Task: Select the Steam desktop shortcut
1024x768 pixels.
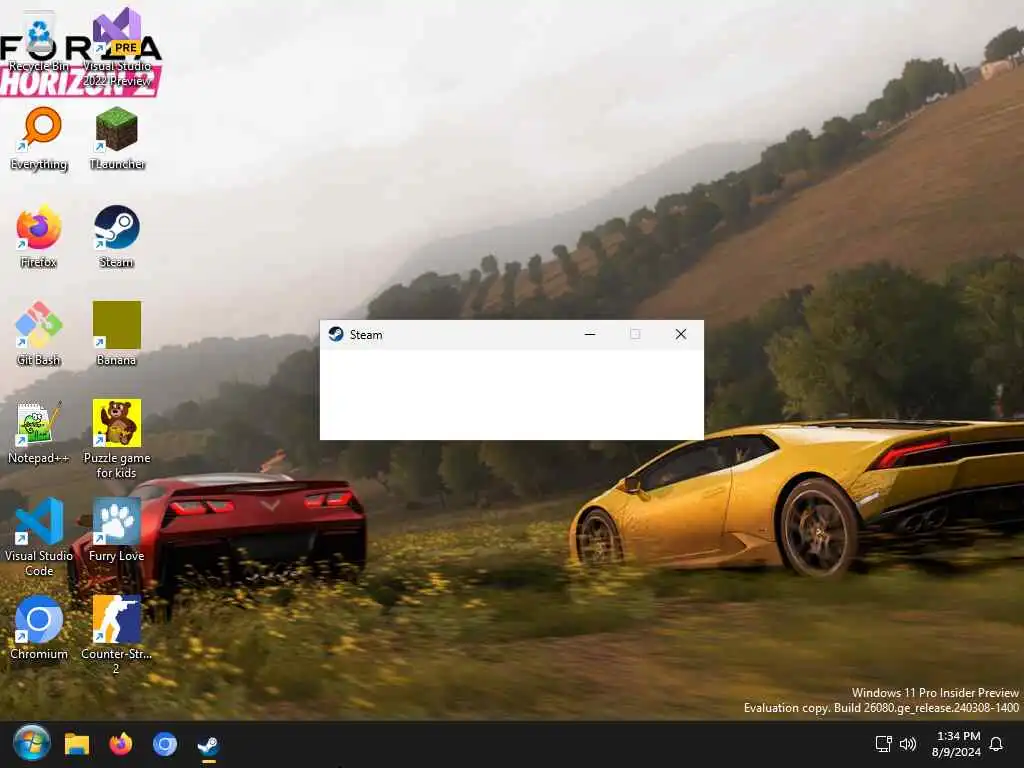Action: coord(117,236)
